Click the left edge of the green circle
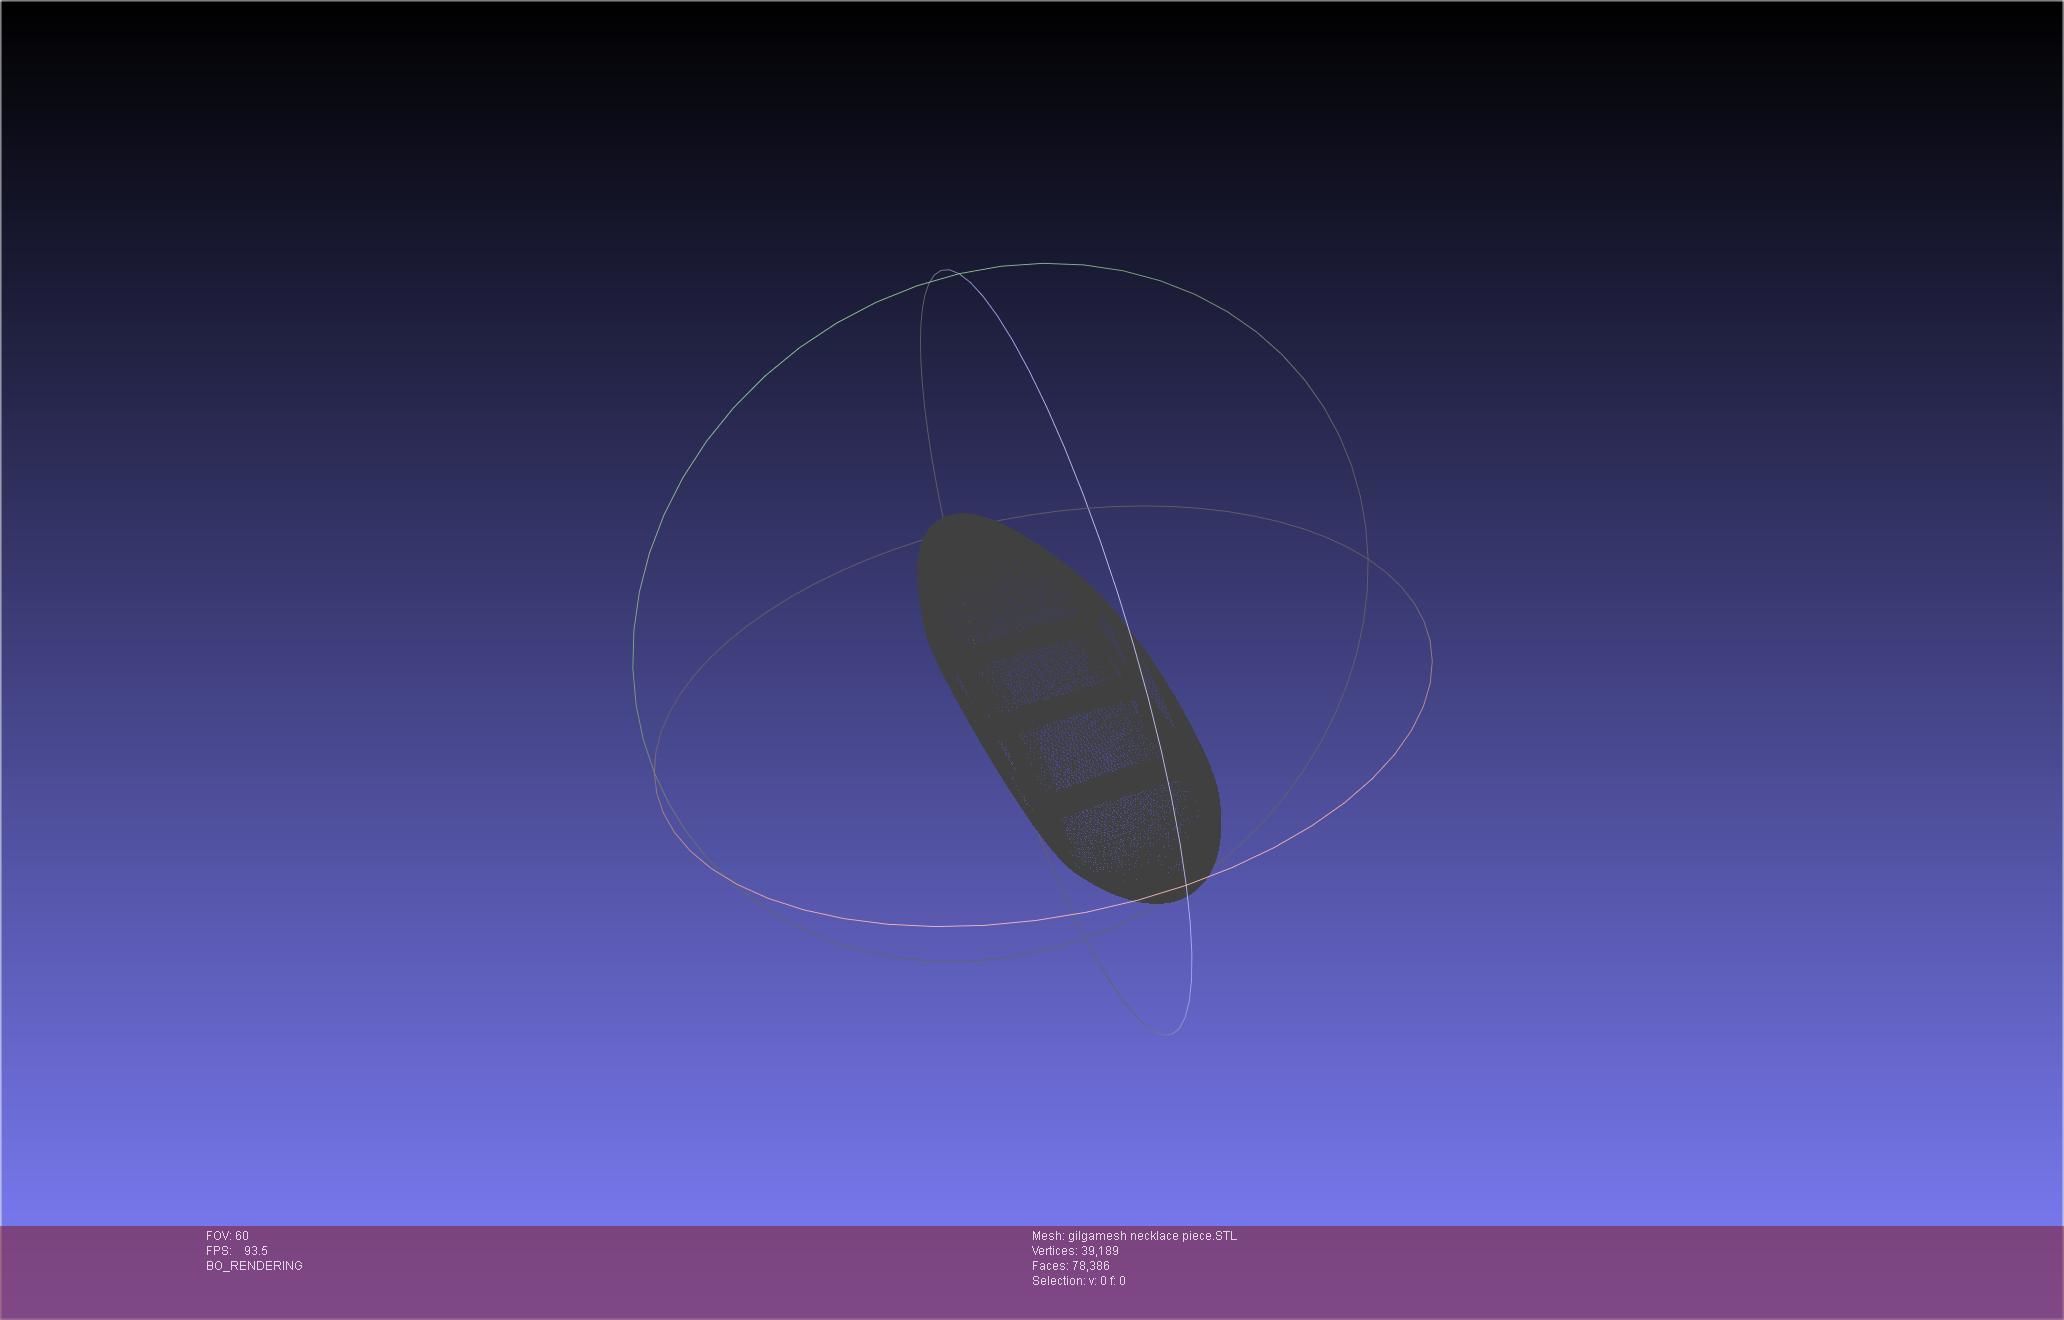2064x1320 pixels. point(634,660)
